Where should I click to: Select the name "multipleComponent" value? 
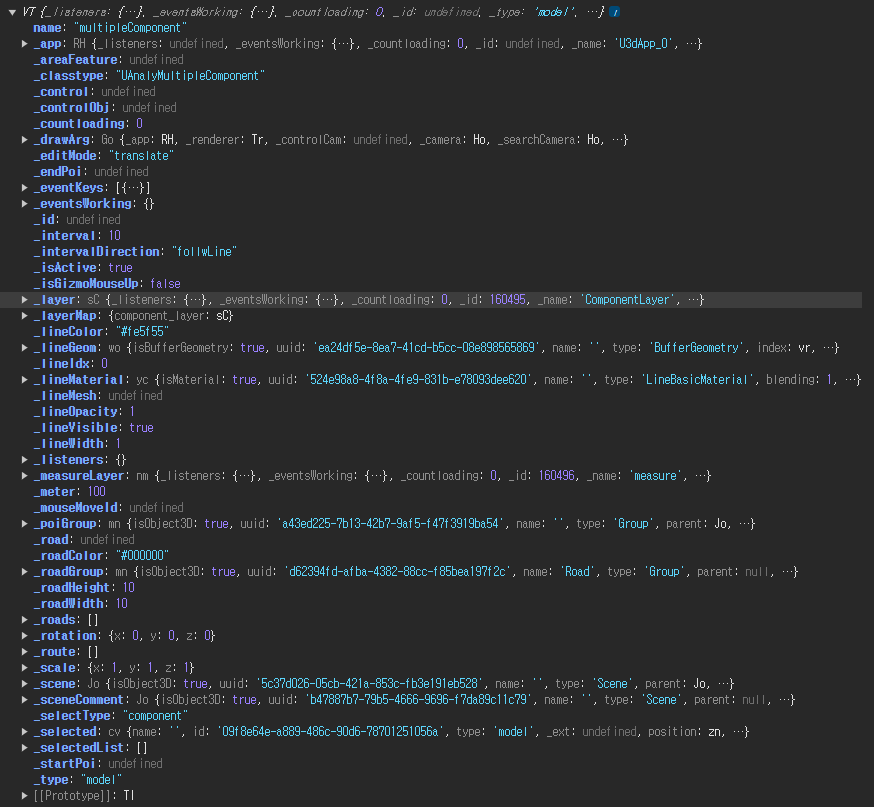130,27
